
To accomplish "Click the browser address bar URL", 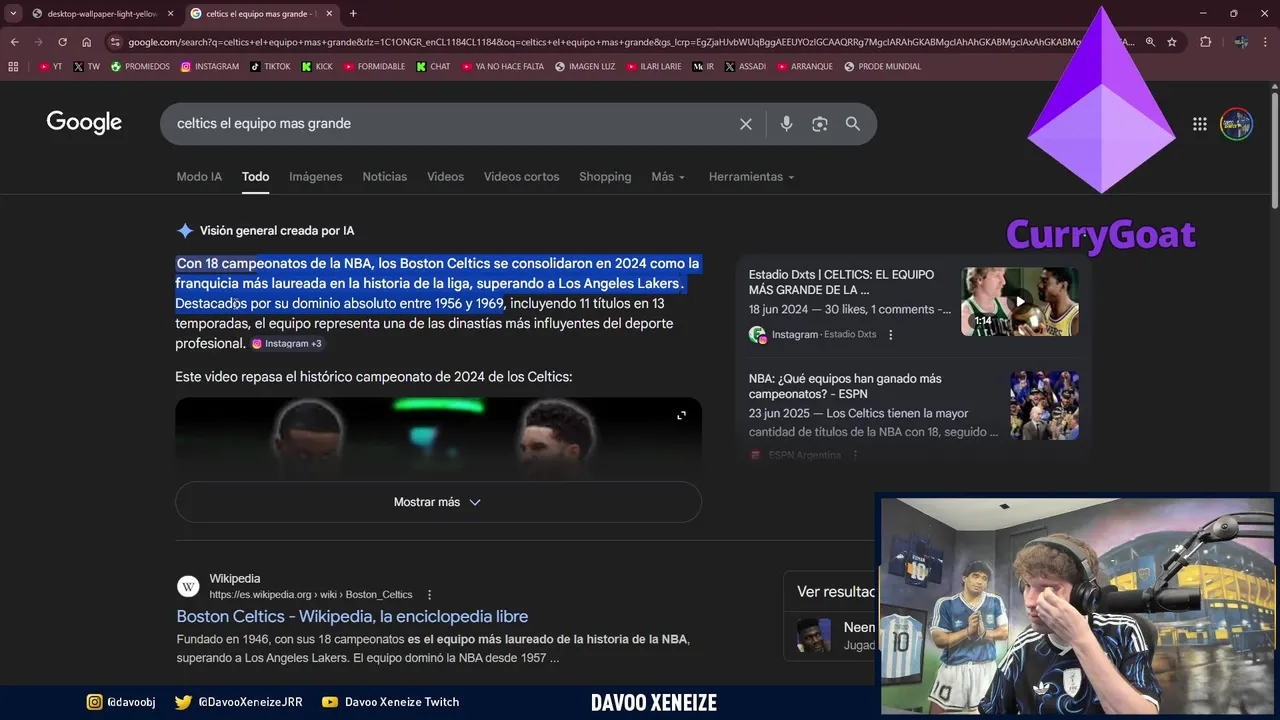I will (x=630, y=42).
